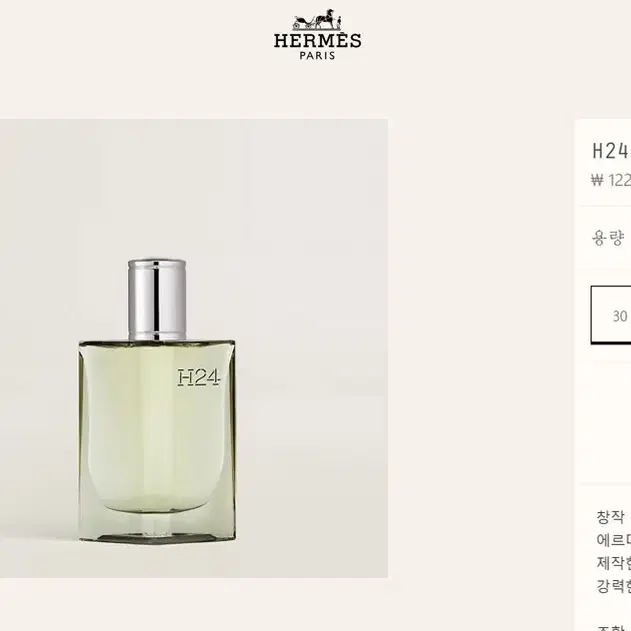Viewport: 631px width, 631px height.
Task: Select the 30 ml size option
Action: coord(611,316)
